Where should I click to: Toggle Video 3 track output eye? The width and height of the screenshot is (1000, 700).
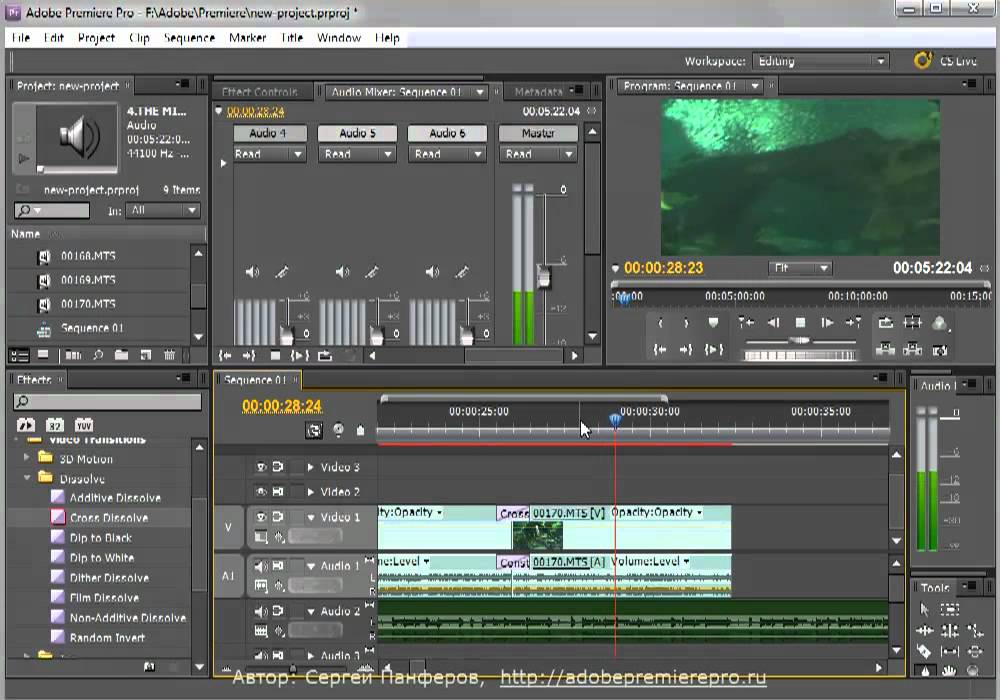[261, 467]
